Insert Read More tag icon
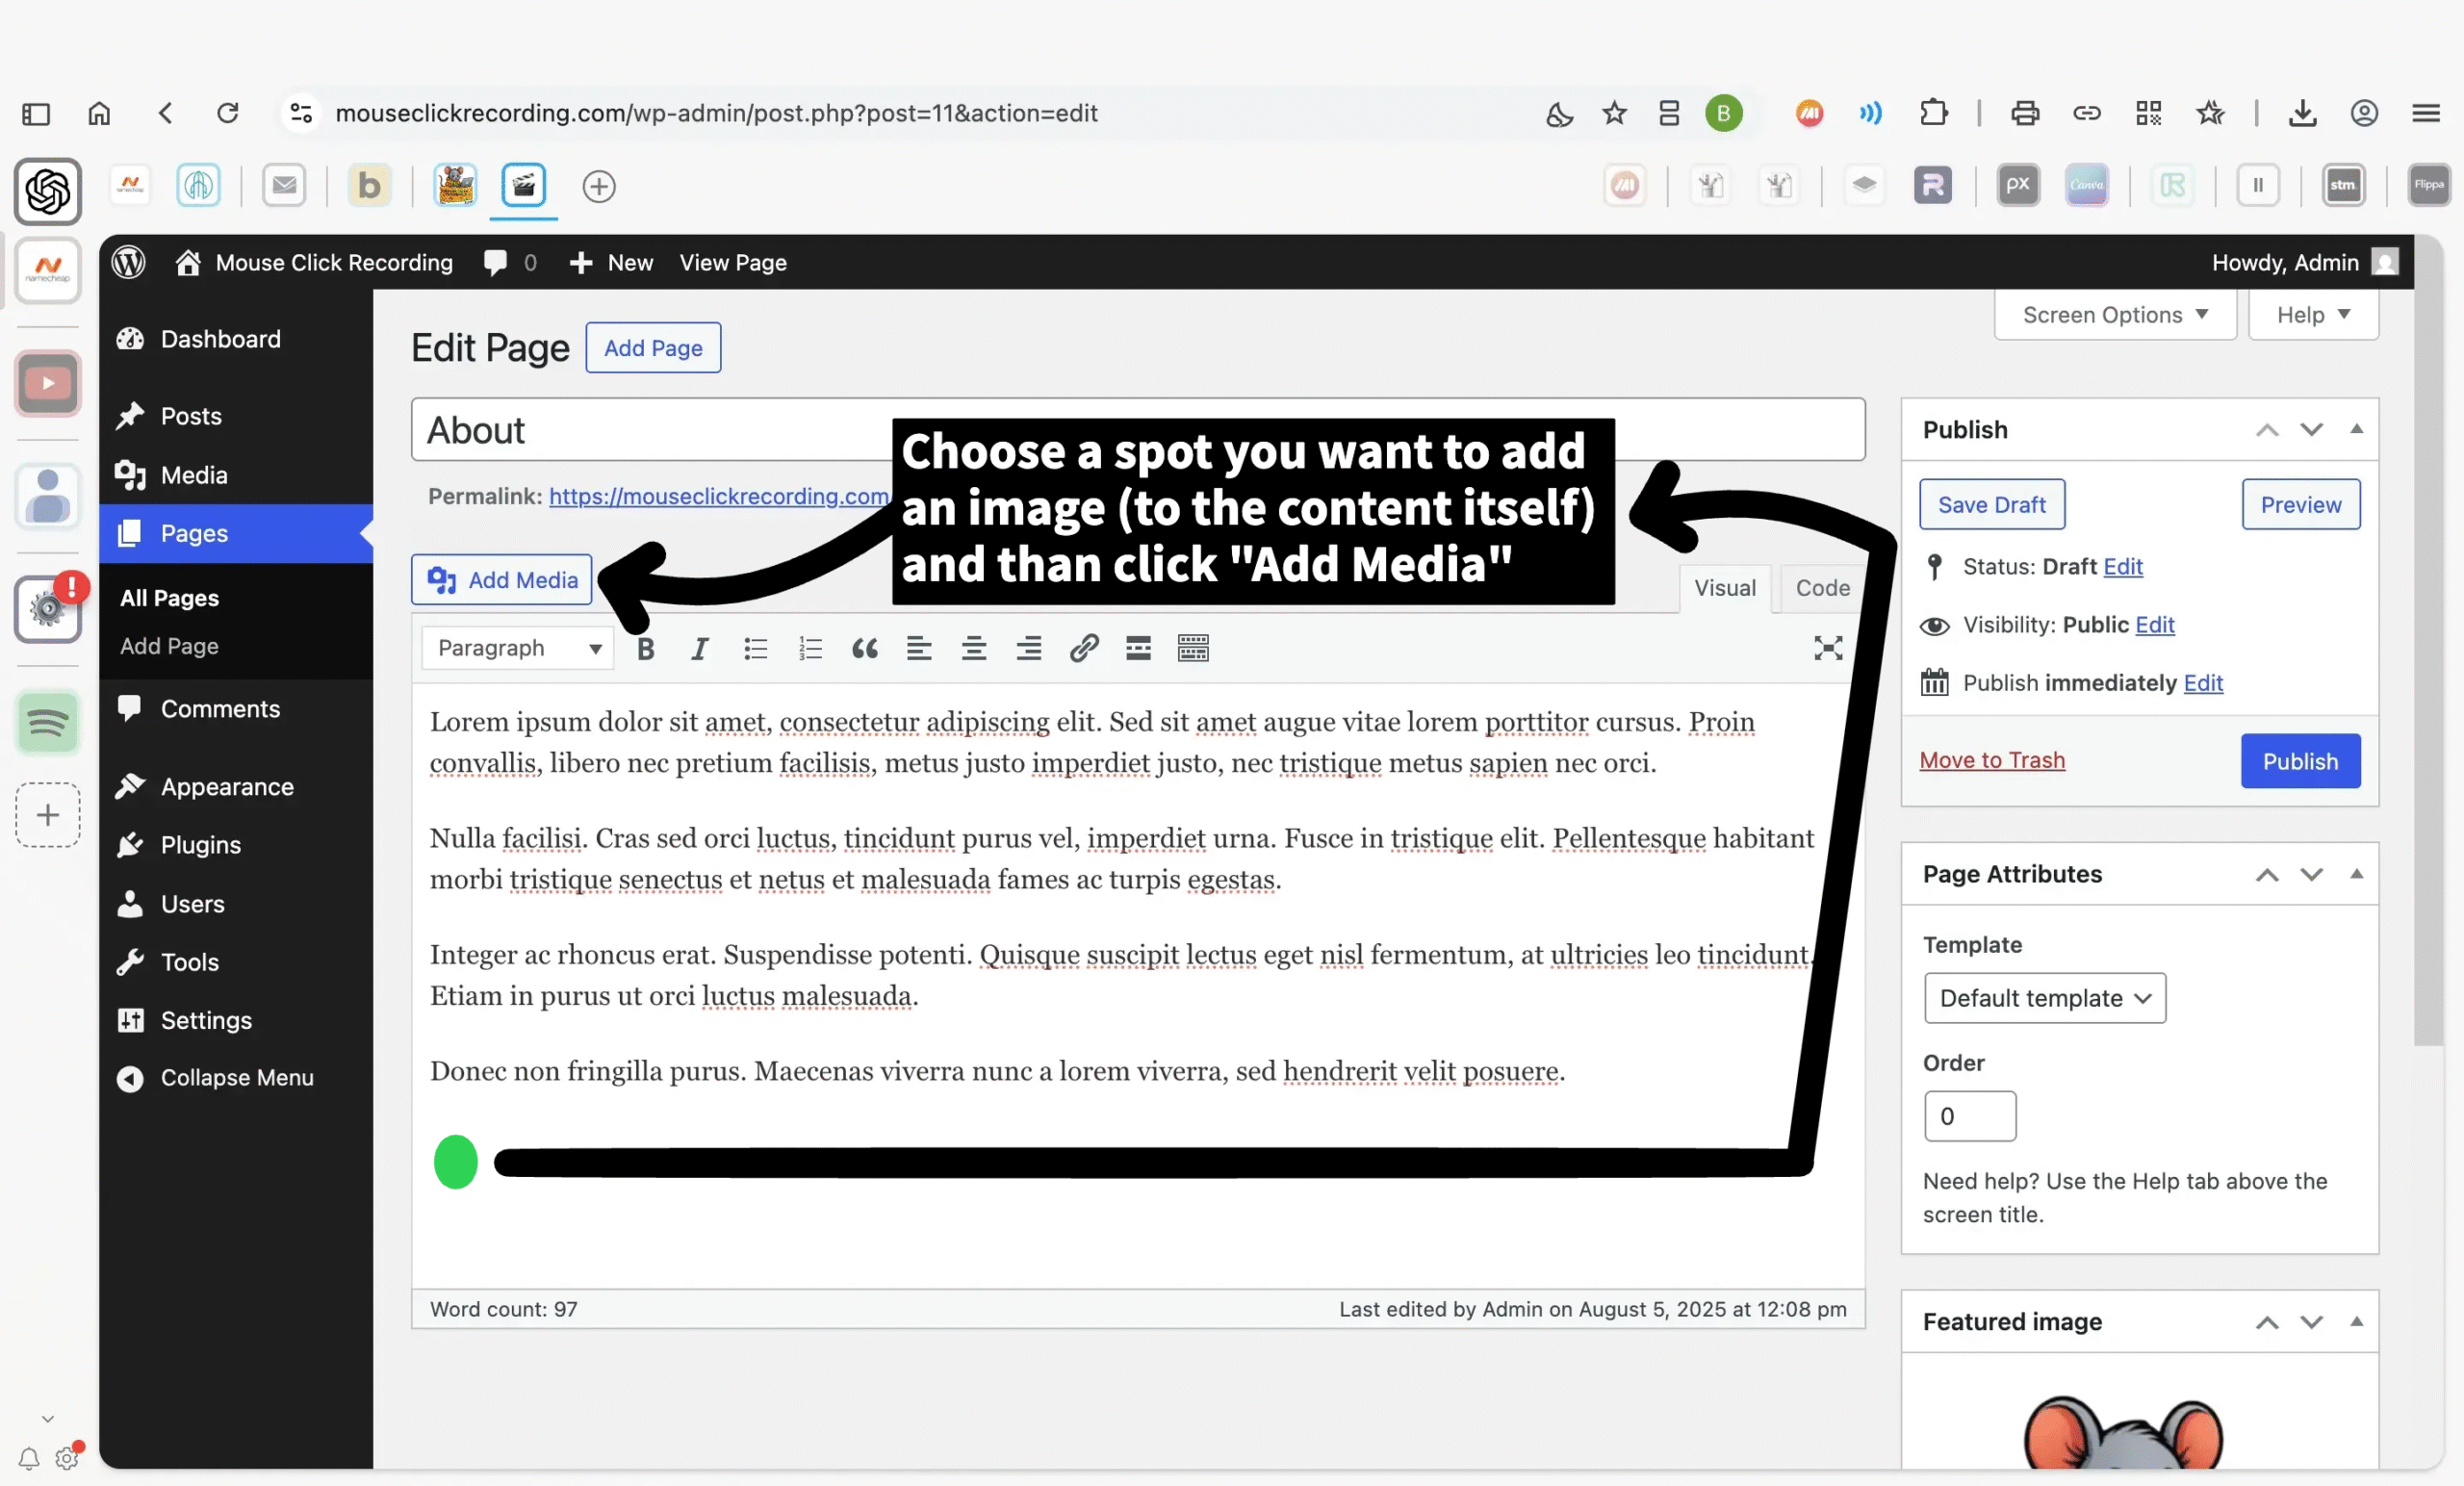This screenshot has width=2464, height=1486. click(1138, 649)
